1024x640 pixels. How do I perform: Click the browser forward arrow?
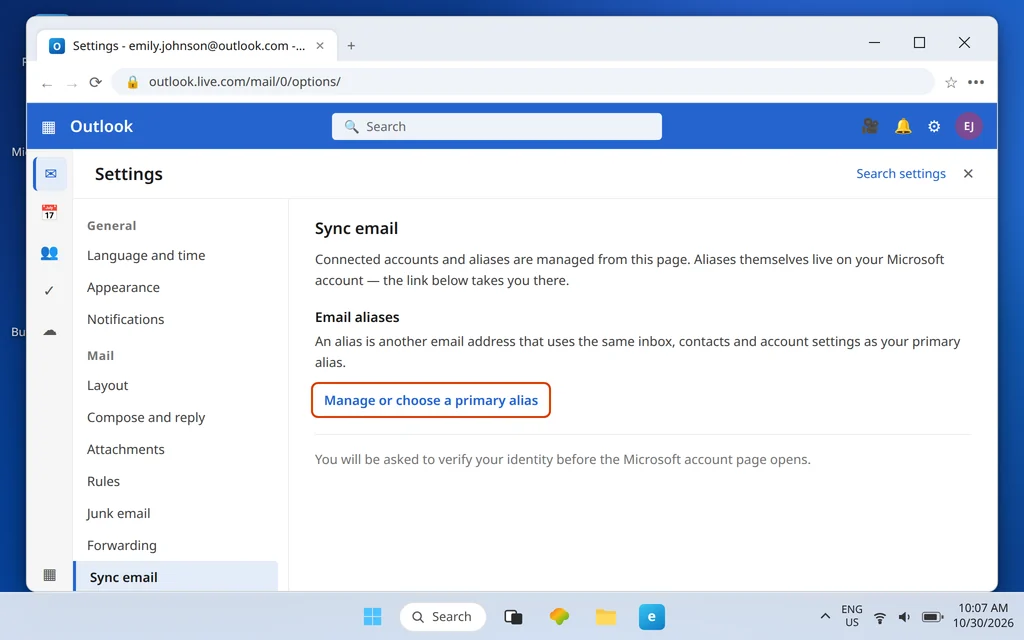click(x=72, y=83)
